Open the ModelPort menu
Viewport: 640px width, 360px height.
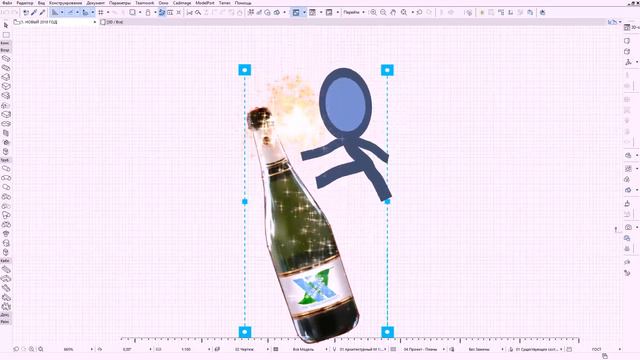[x=205, y=3]
